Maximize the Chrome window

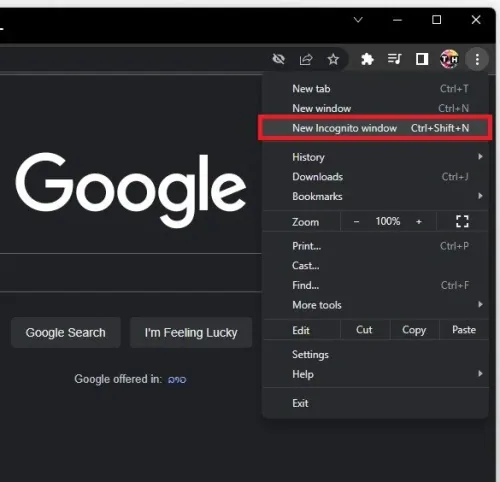click(x=436, y=20)
